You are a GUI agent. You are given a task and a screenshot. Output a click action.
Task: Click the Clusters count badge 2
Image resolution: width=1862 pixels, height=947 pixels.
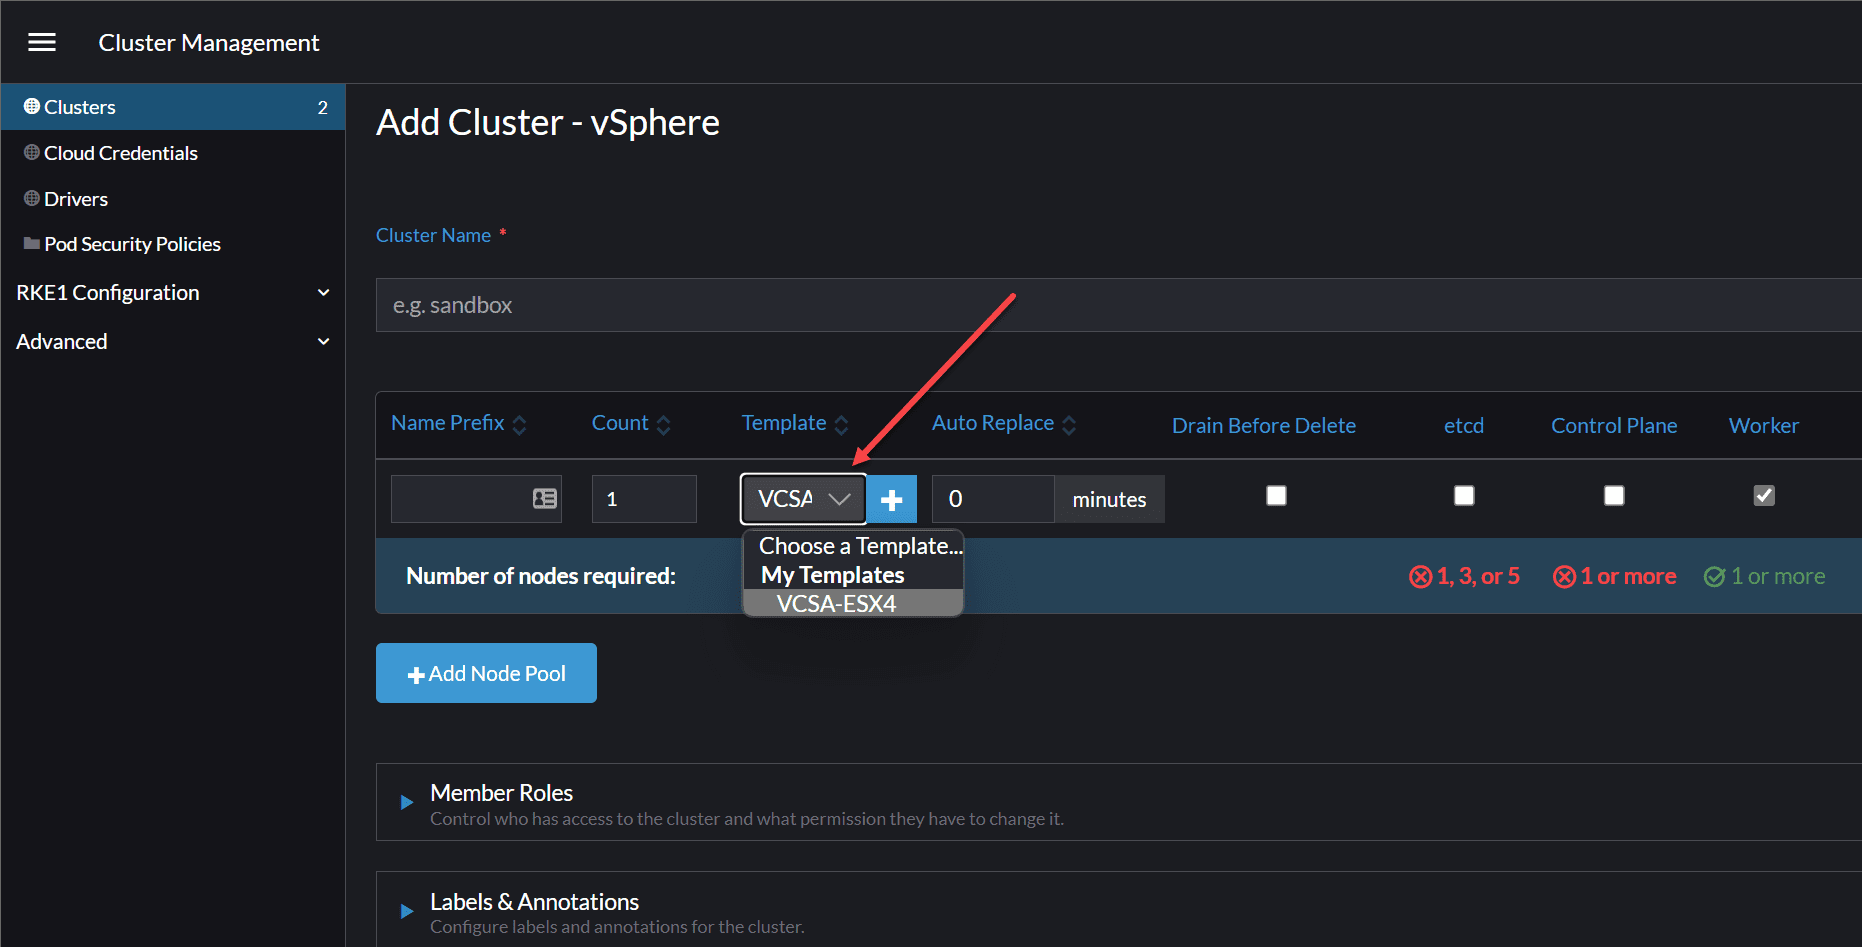click(322, 107)
